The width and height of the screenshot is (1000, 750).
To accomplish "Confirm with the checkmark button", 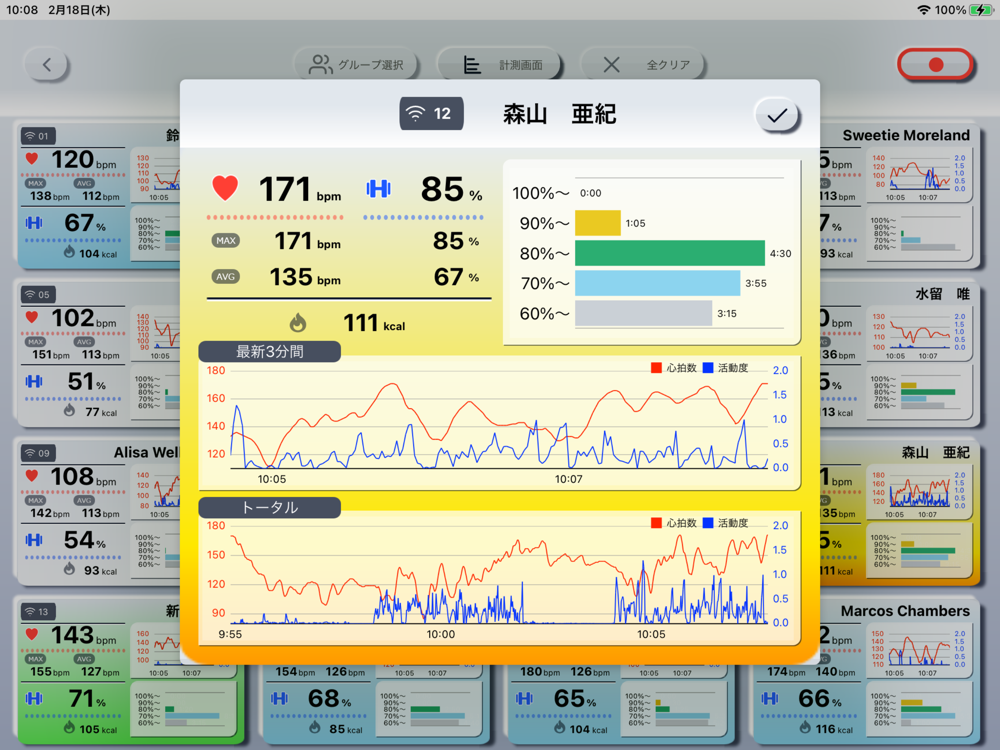I will [x=776, y=116].
